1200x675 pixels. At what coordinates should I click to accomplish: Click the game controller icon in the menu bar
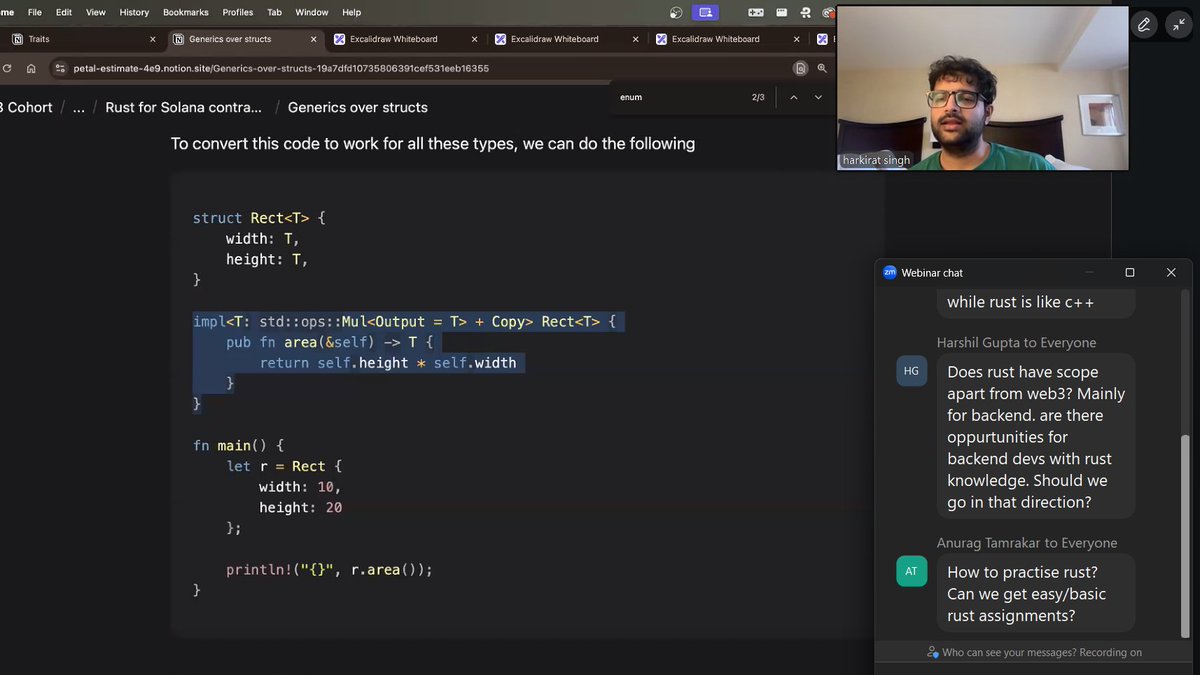756,12
